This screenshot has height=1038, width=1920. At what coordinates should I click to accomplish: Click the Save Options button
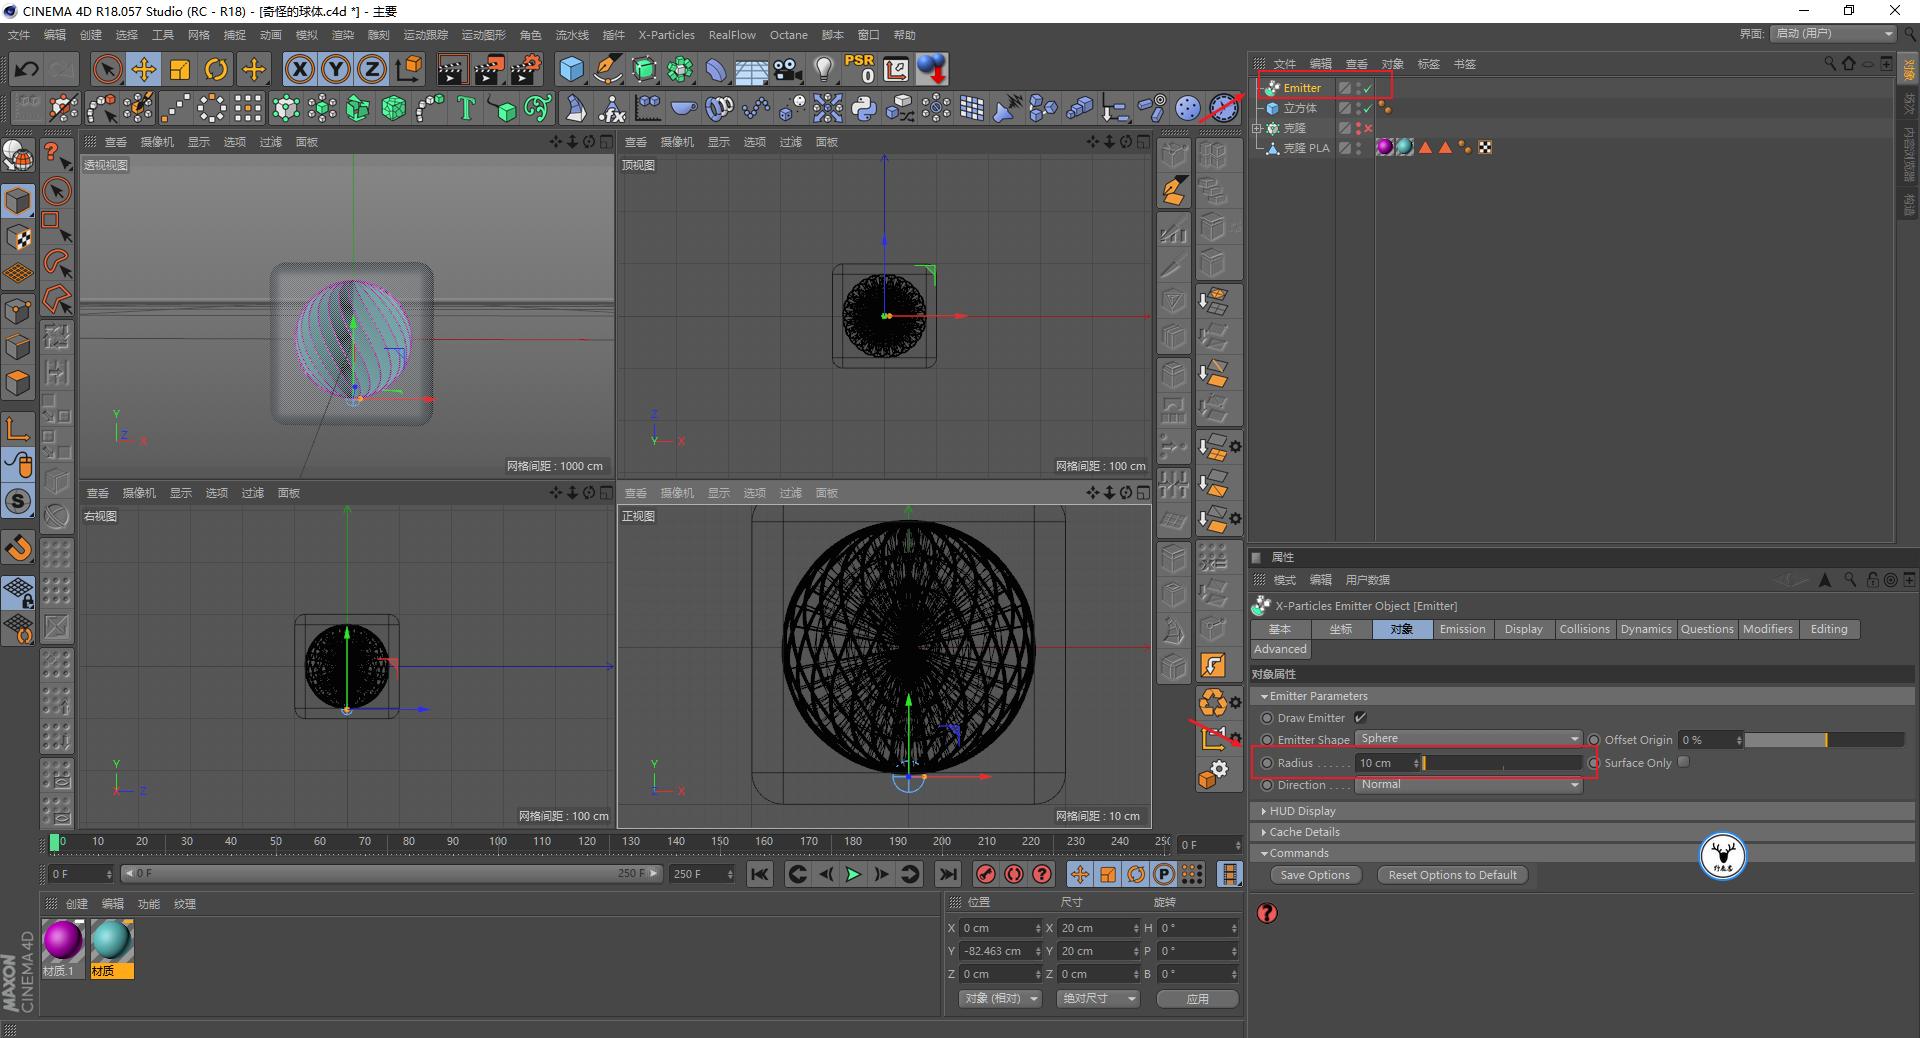(1314, 875)
